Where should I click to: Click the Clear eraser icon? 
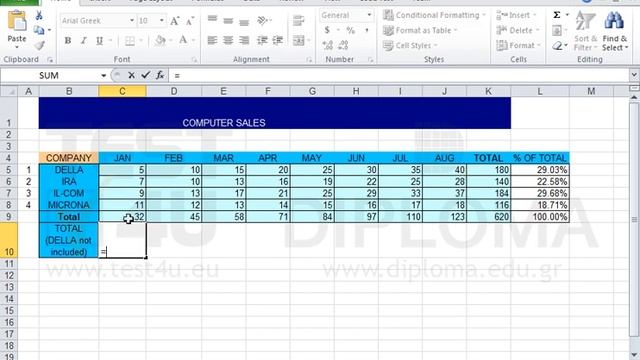pyautogui.click(x=557, y=46)
